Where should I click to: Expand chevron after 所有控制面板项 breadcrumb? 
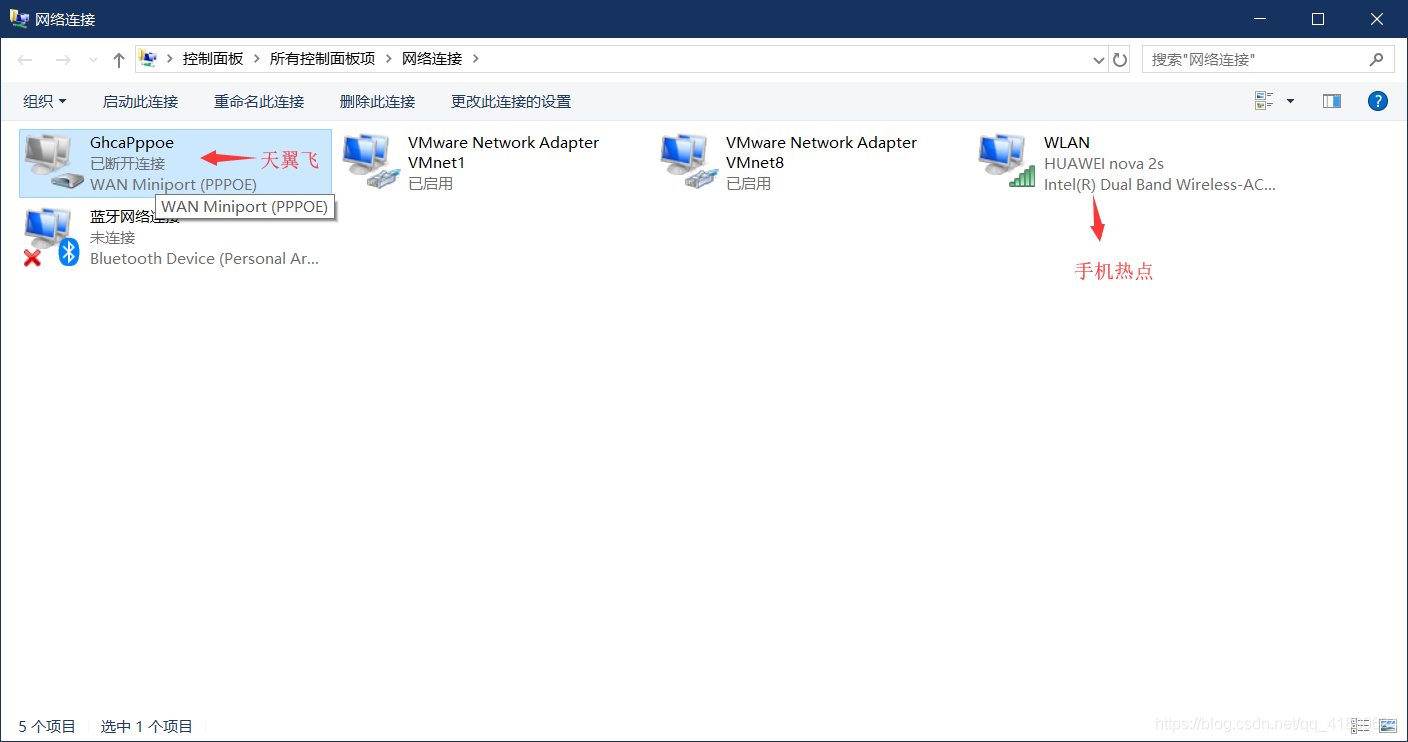pyautogui.click(x=389, y=59)
